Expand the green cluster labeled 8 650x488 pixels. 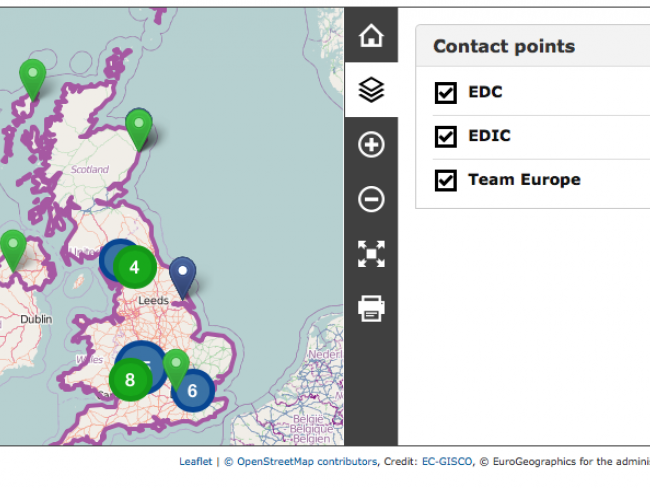coord(129,379)
